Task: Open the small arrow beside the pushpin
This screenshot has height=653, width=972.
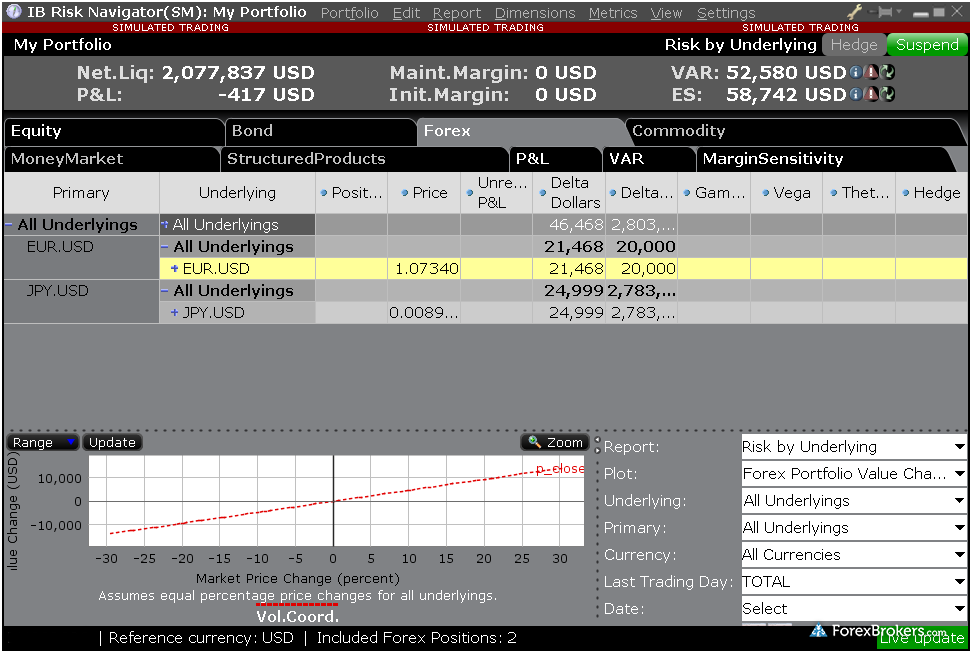Action: pyautogui.click(x=899, y=11)
